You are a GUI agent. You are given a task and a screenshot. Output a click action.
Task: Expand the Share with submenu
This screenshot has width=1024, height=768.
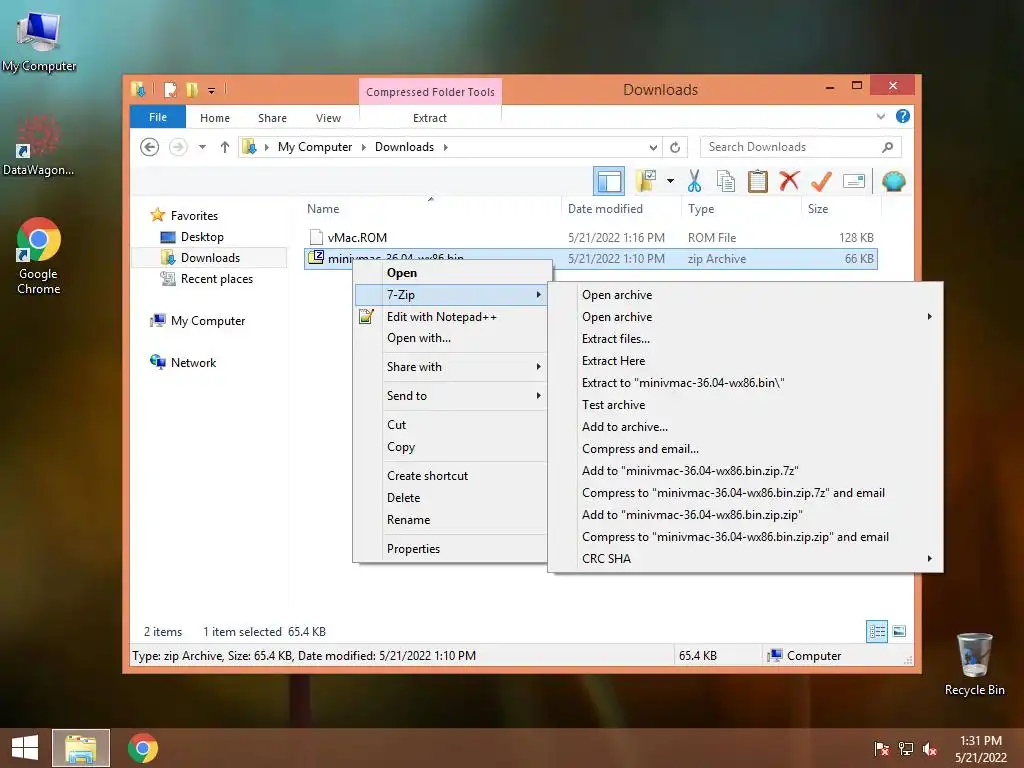pos(451,367)
